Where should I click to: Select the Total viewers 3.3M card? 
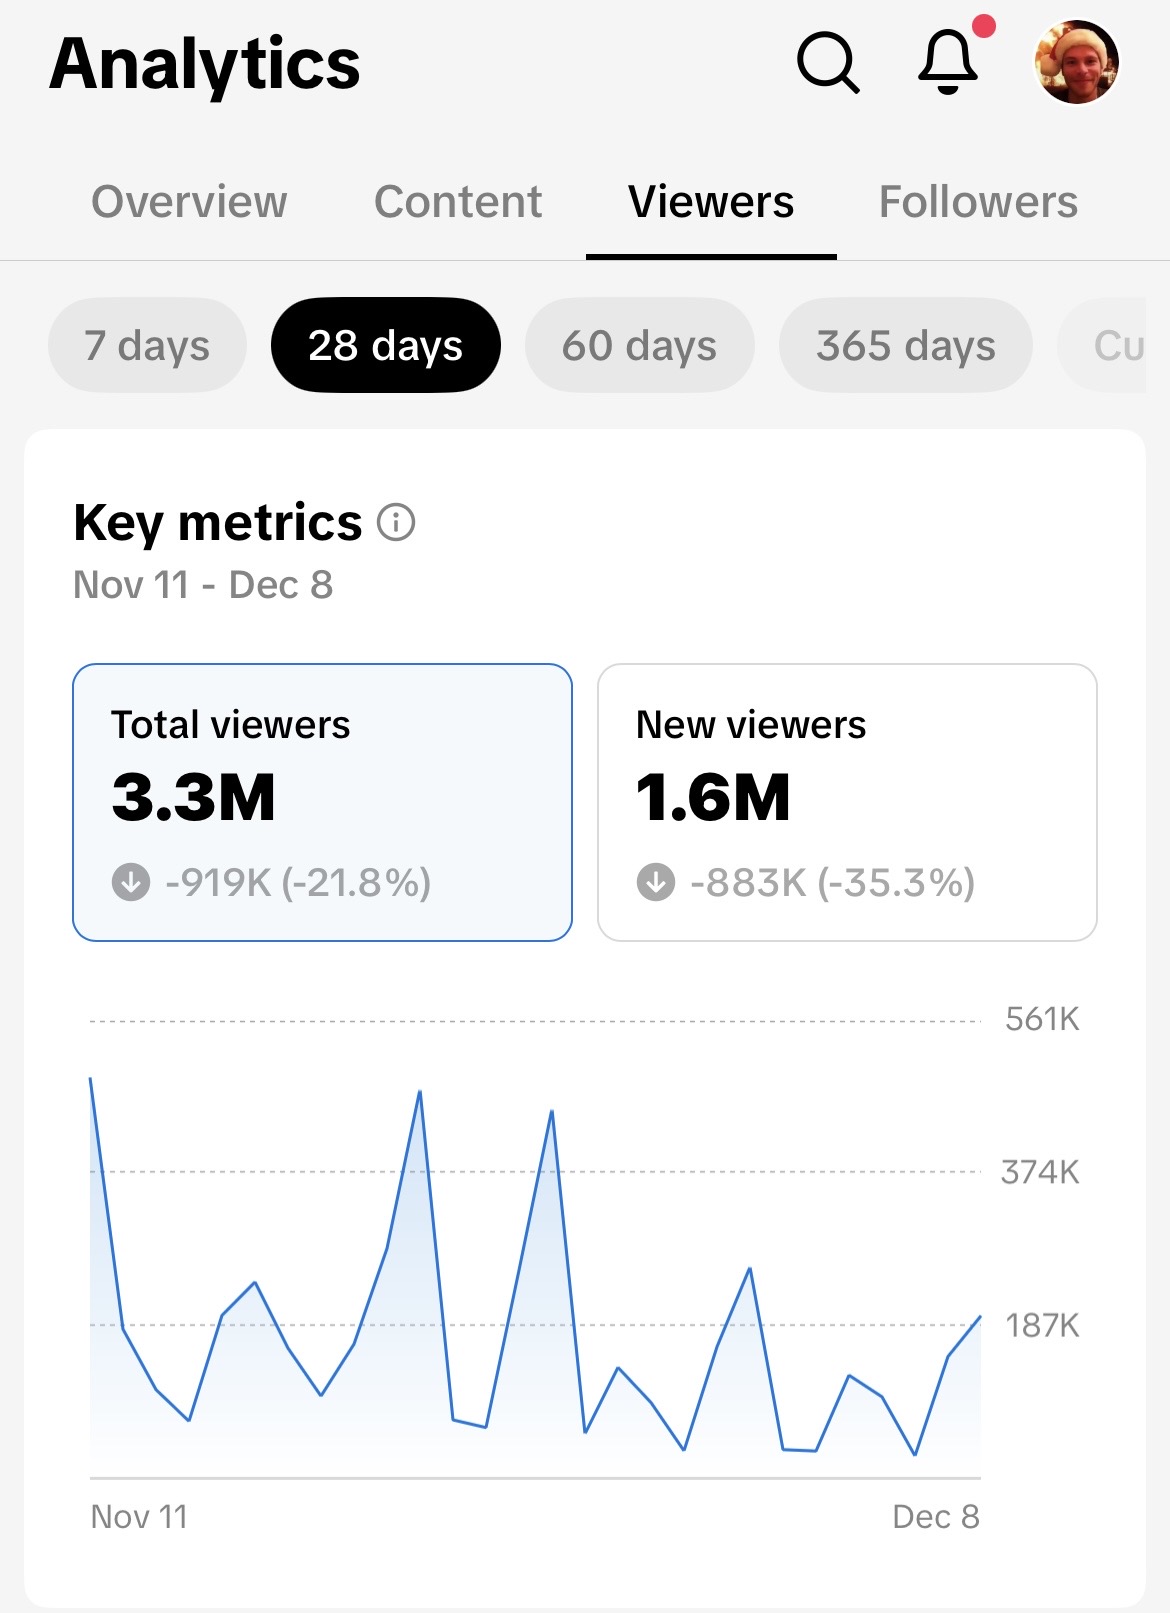pos(322,802)
